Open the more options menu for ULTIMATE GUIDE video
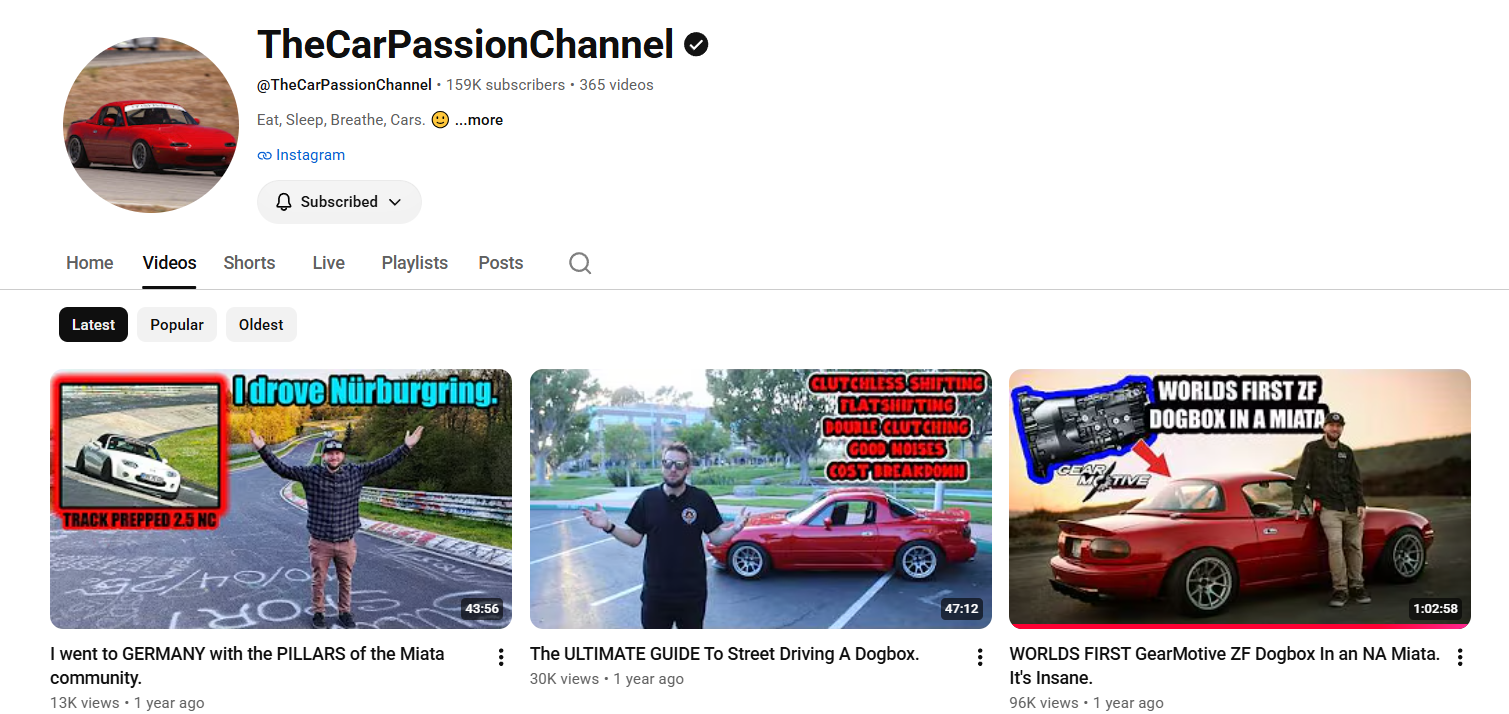The width and height of the screenshot is (1509, 714). [x=980, y=657]
